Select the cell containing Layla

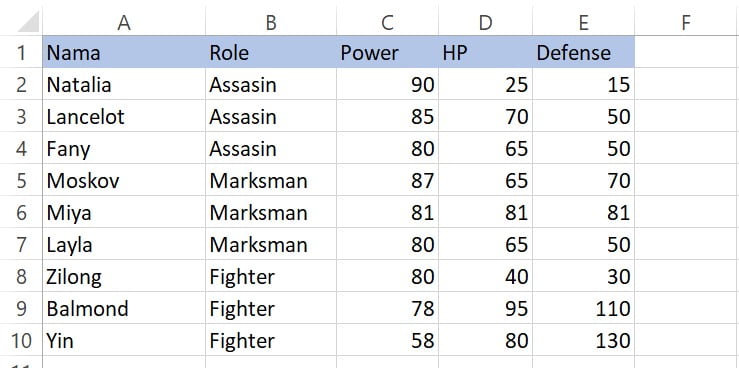[124, 244]
